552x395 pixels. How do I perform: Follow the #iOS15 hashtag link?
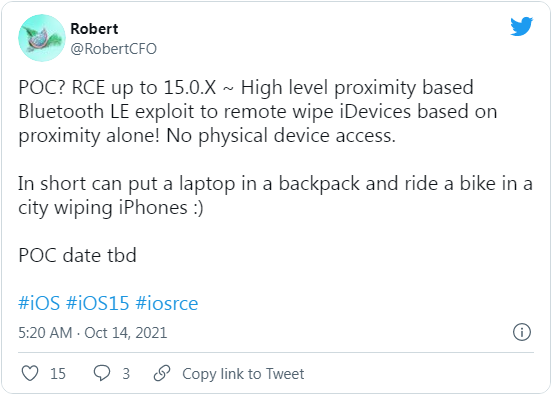[x=98, y=303]
